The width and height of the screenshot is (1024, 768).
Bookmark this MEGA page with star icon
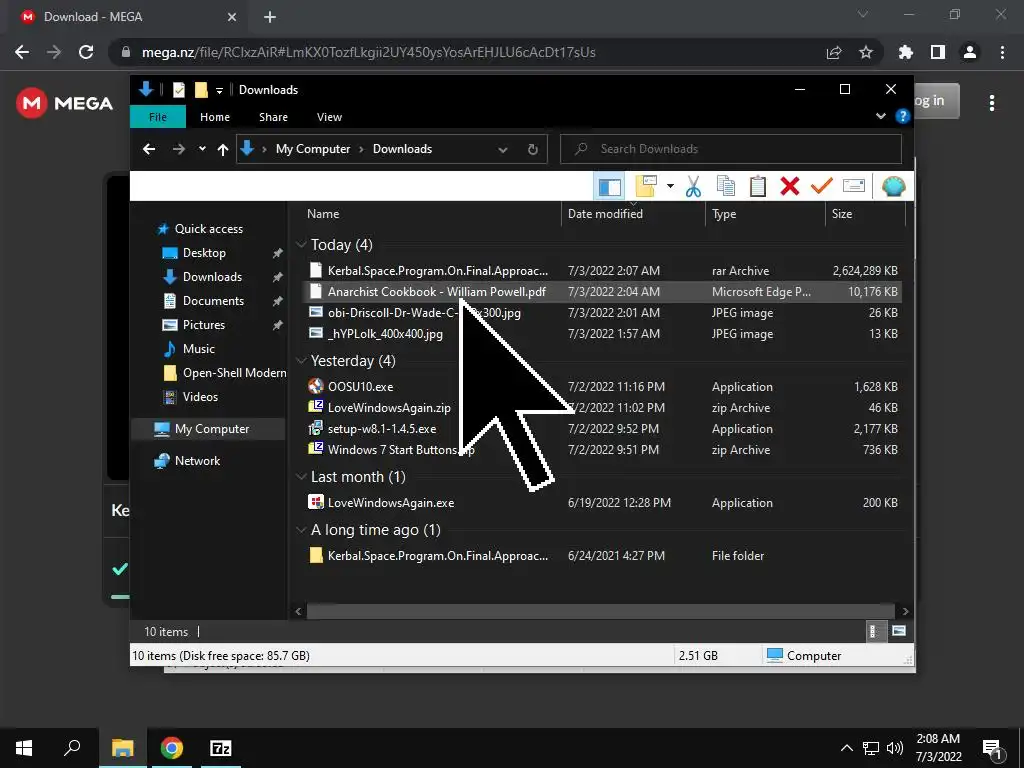point(866,52)
